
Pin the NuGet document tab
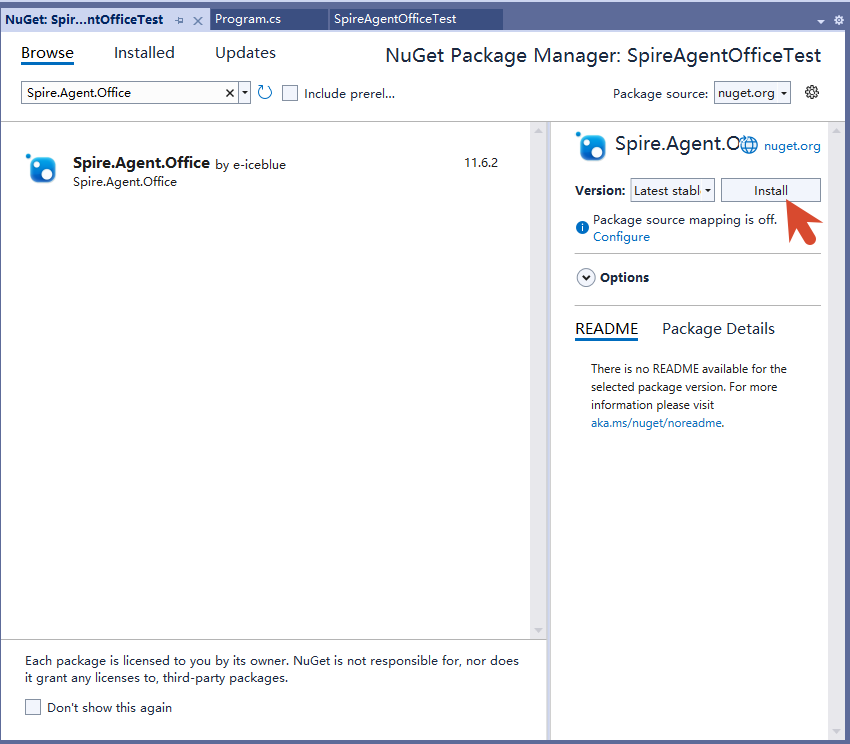[x=179, y=21]
